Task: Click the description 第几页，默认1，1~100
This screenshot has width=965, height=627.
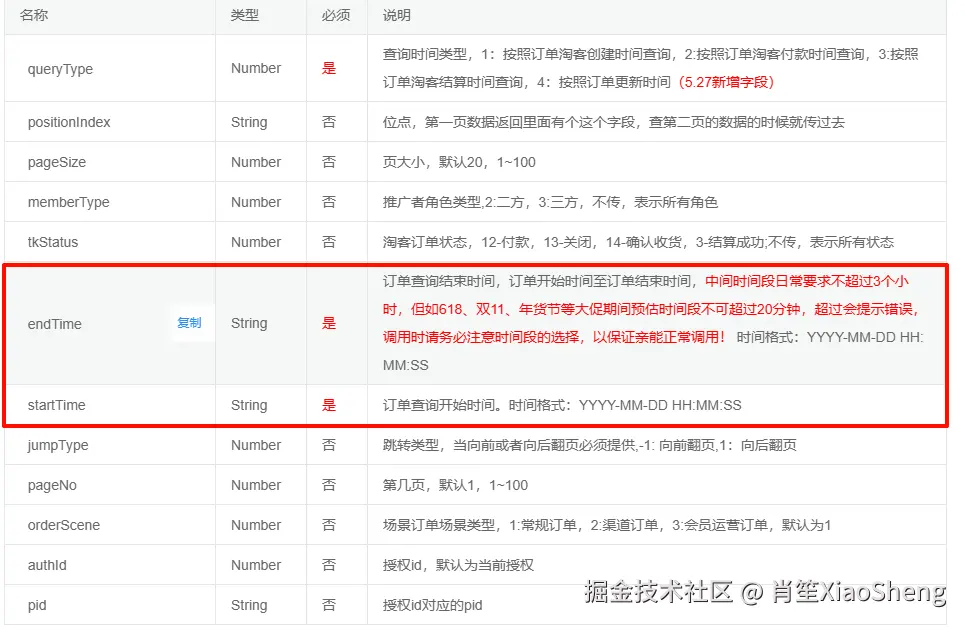Action: 455,485
